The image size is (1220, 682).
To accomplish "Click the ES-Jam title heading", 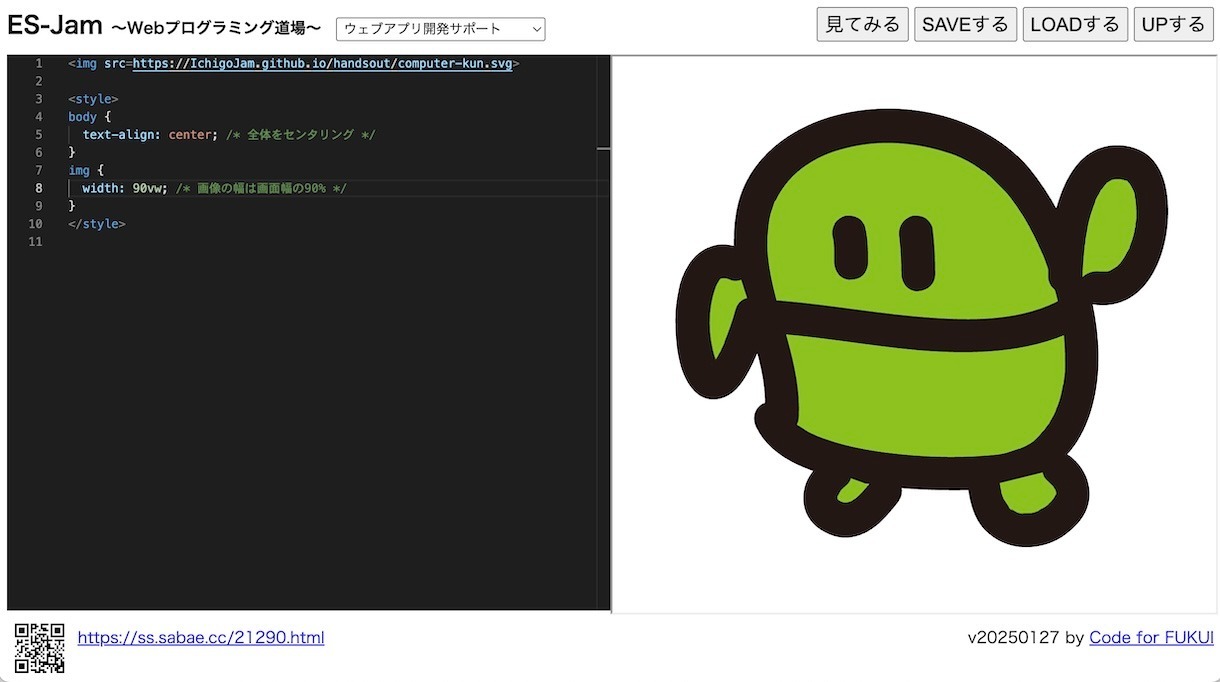I will [55, 26].
